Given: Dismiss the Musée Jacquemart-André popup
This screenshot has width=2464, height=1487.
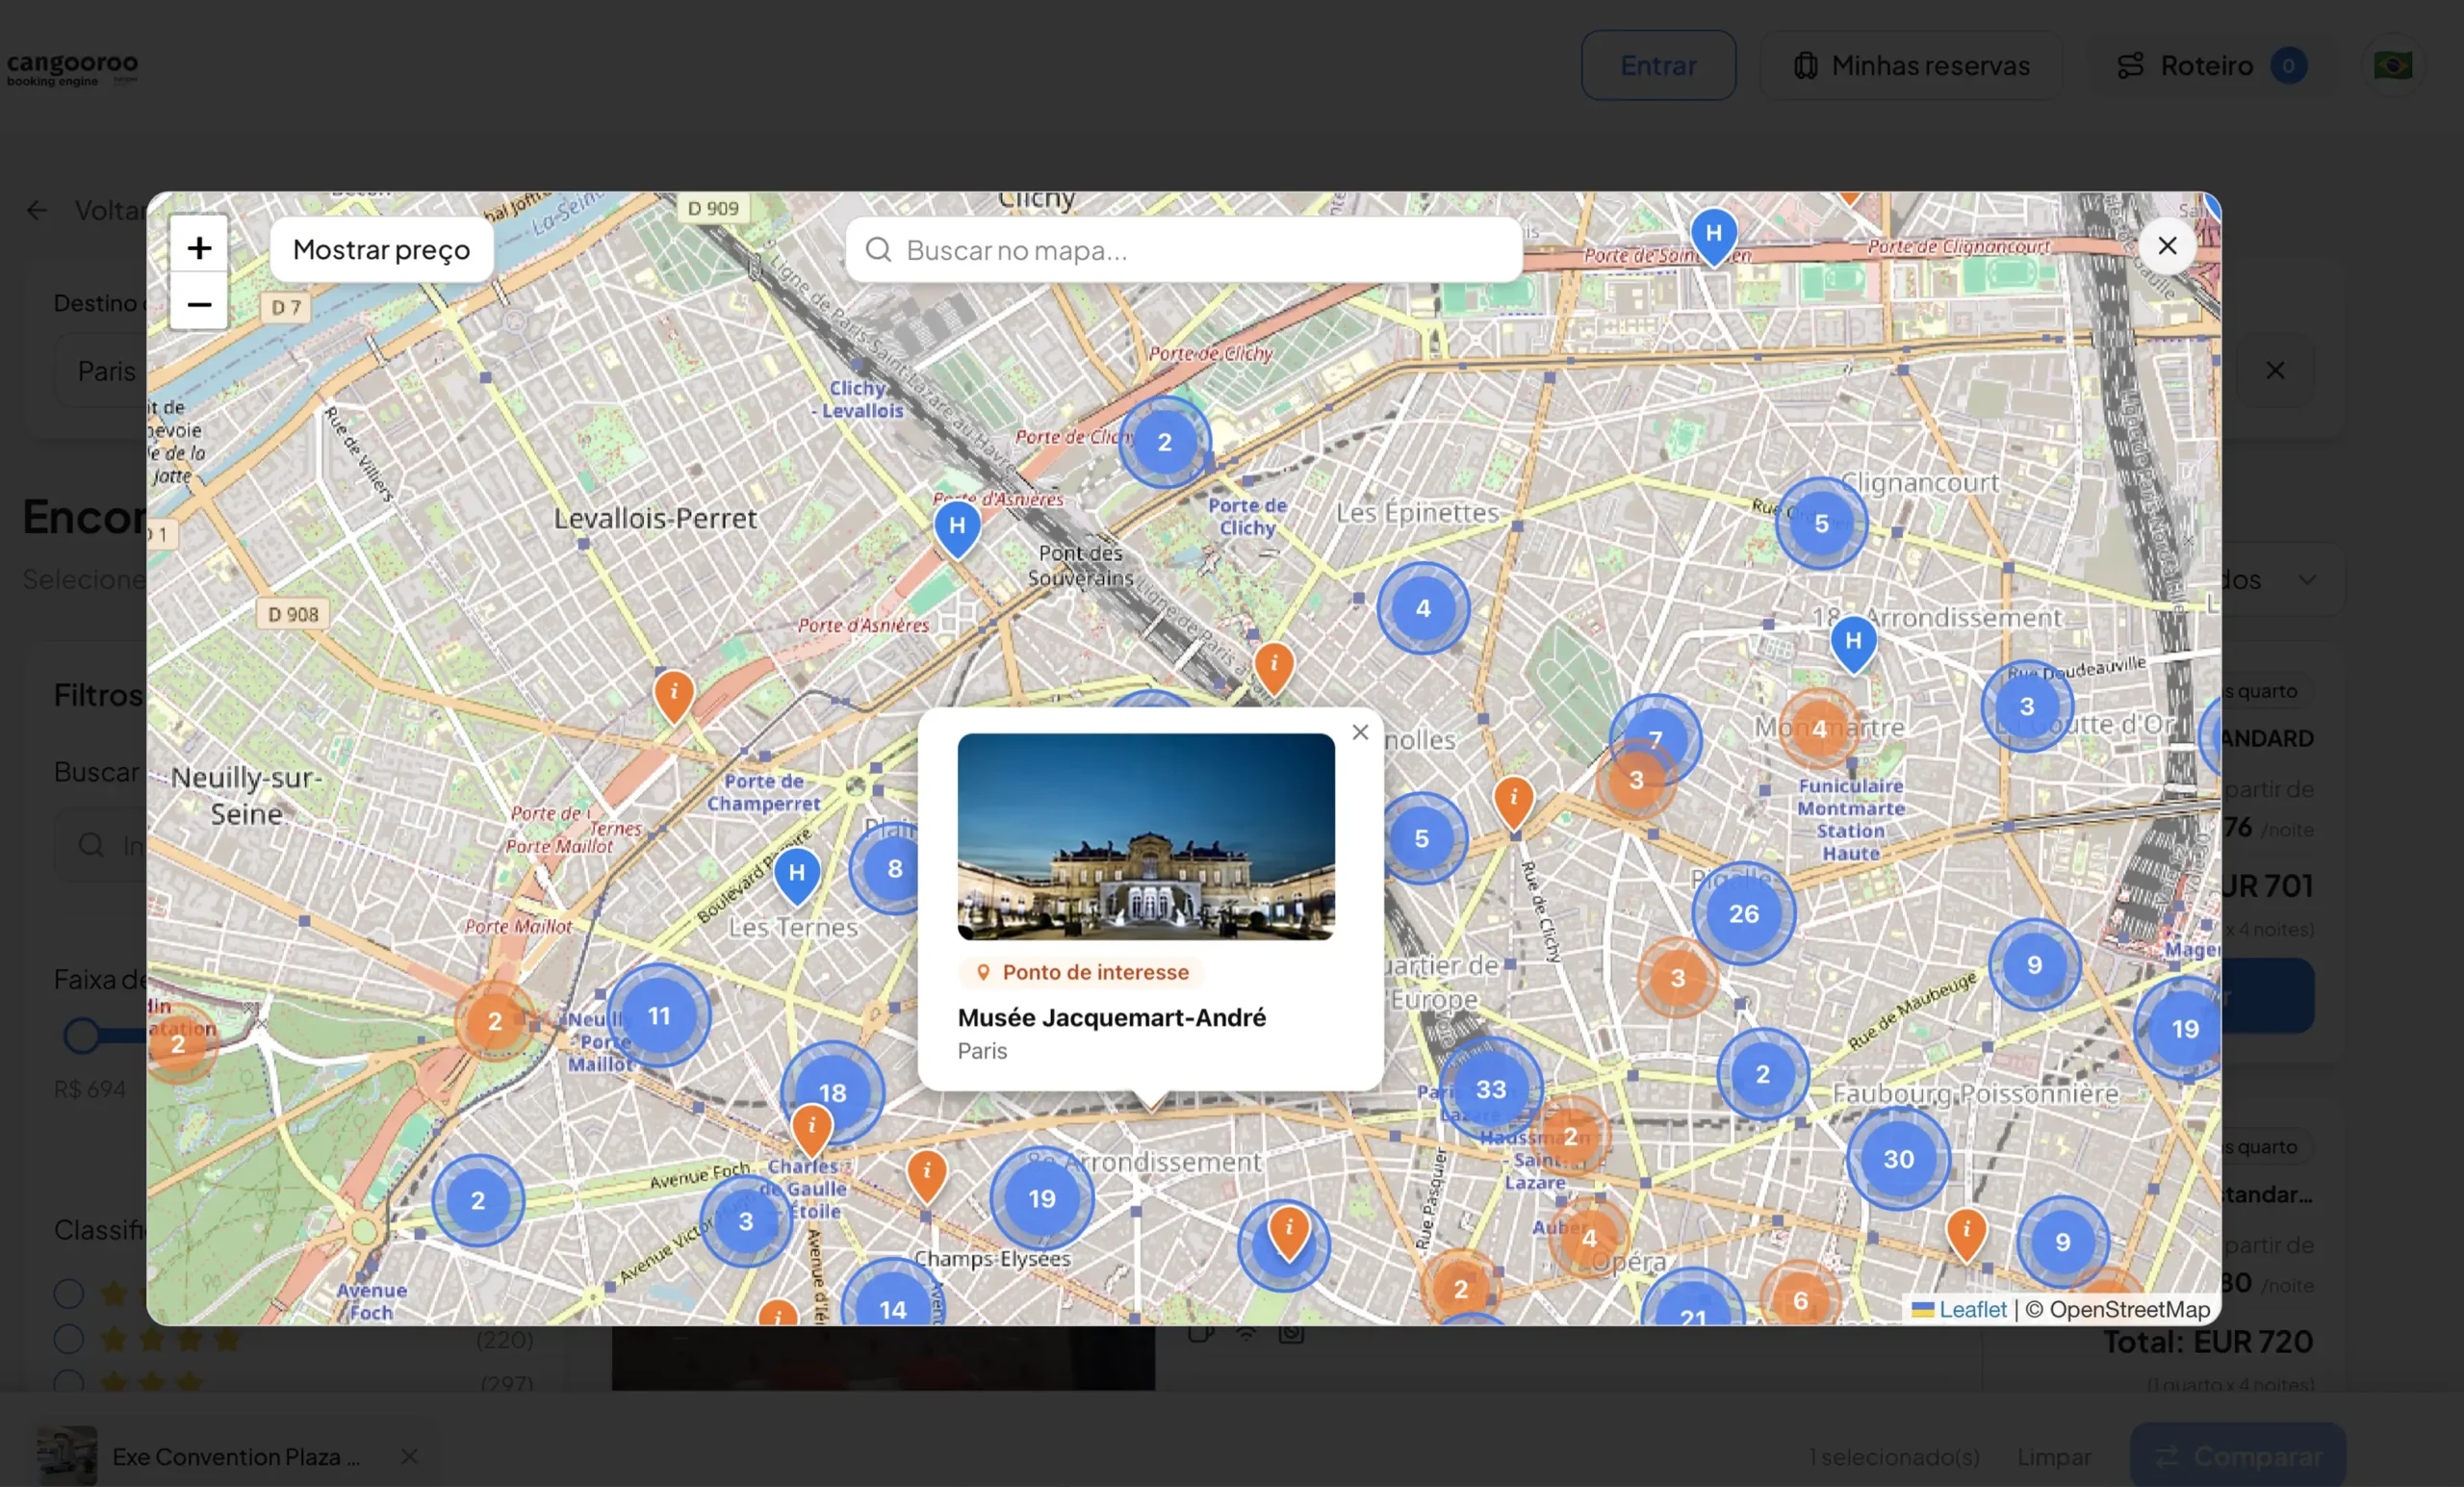Looking at the screenshot, I should coord(1360,732).
